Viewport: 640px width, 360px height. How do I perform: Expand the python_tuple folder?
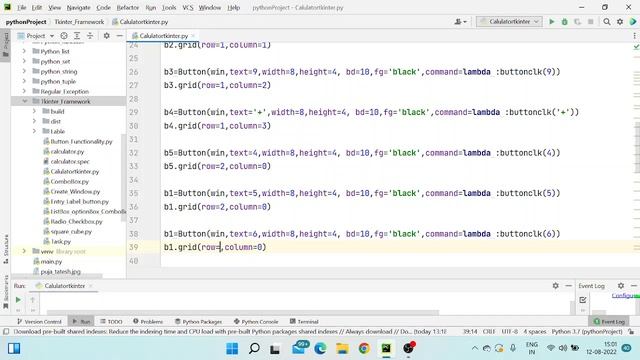pos(24,81)
